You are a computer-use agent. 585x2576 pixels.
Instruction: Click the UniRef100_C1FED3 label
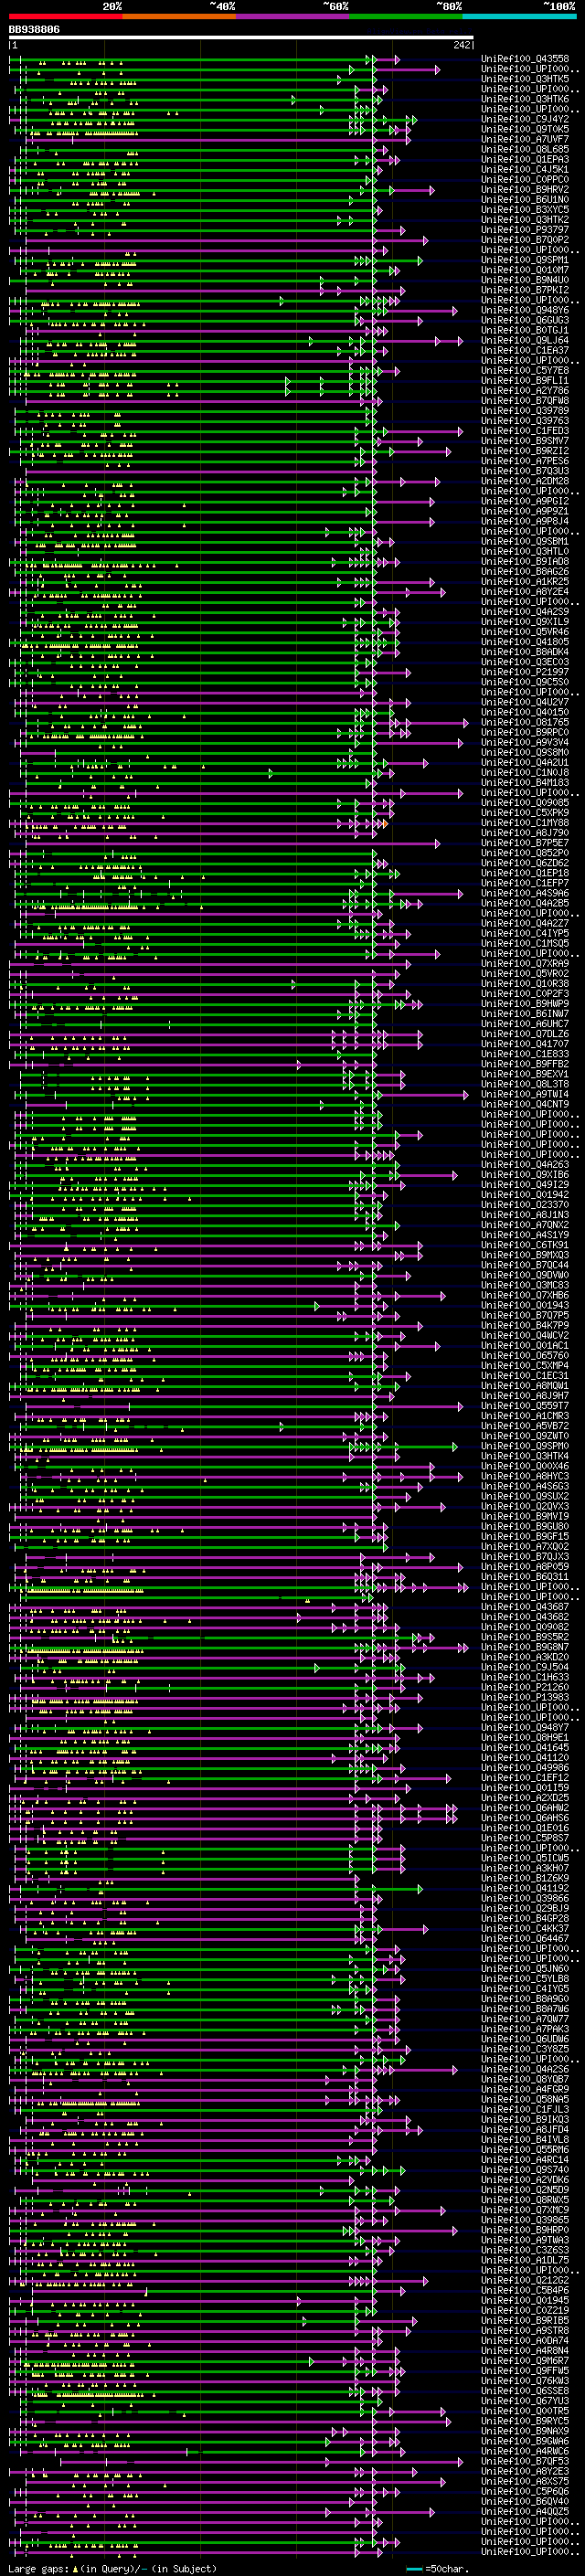[x=524, y=431]
